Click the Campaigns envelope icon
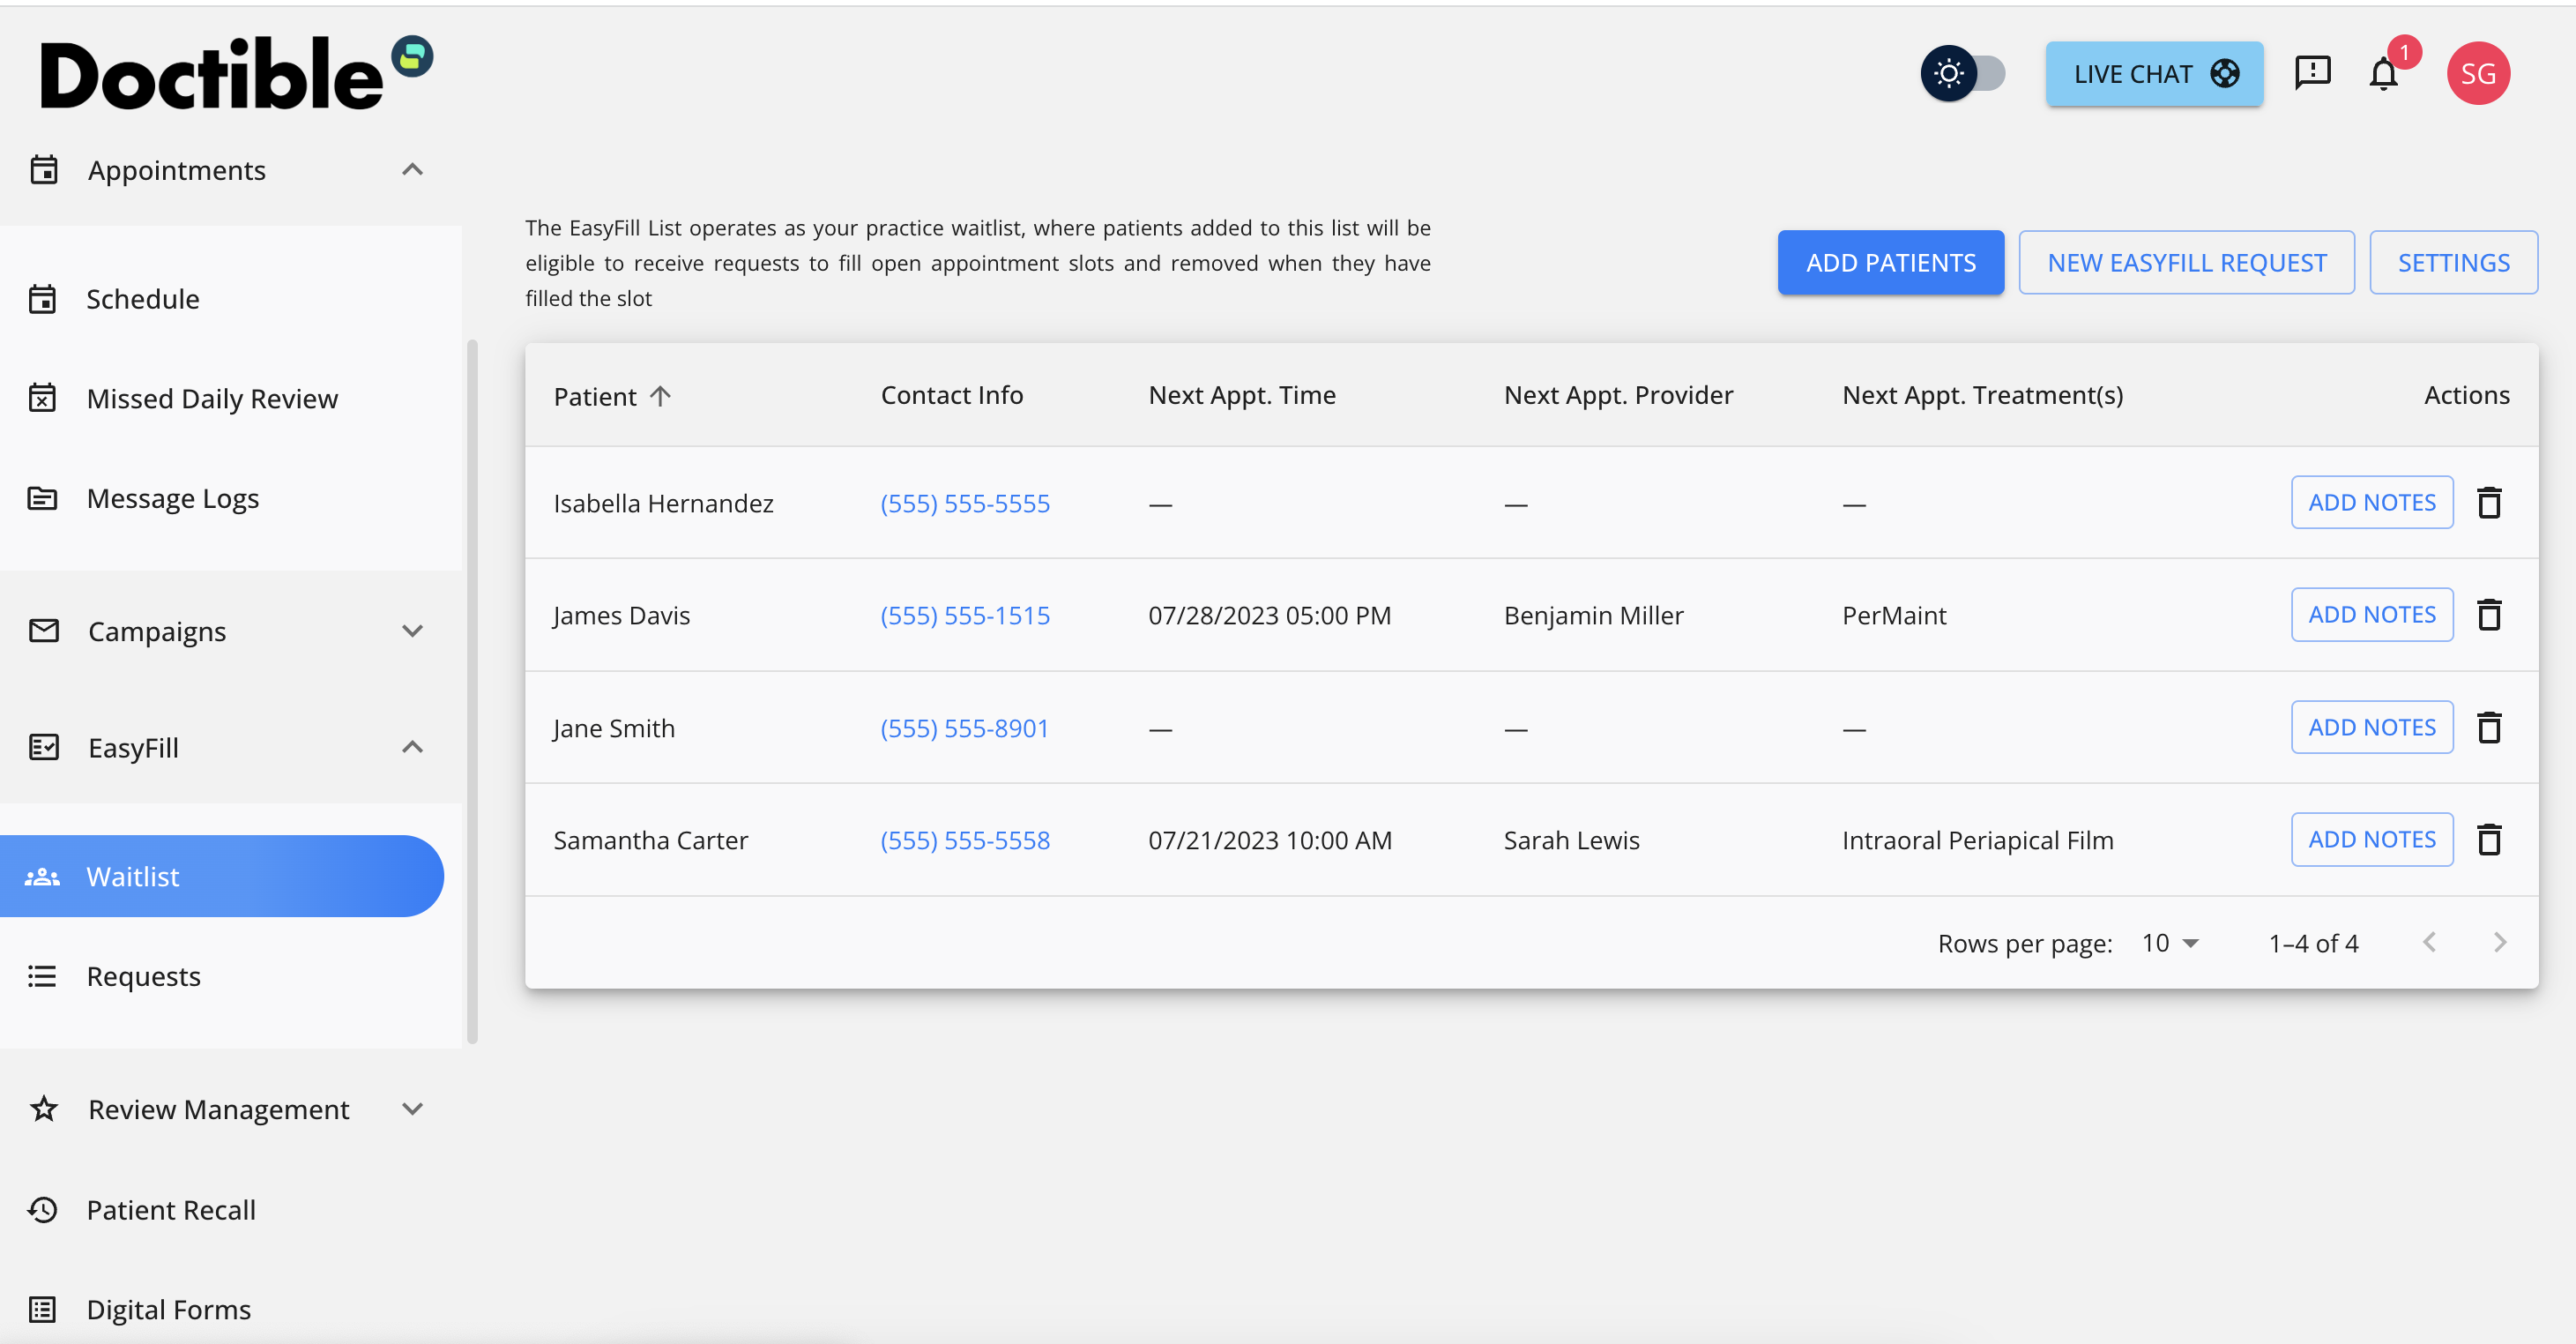The height and width of the screenshot is (1344, 2576). point(43,631)
